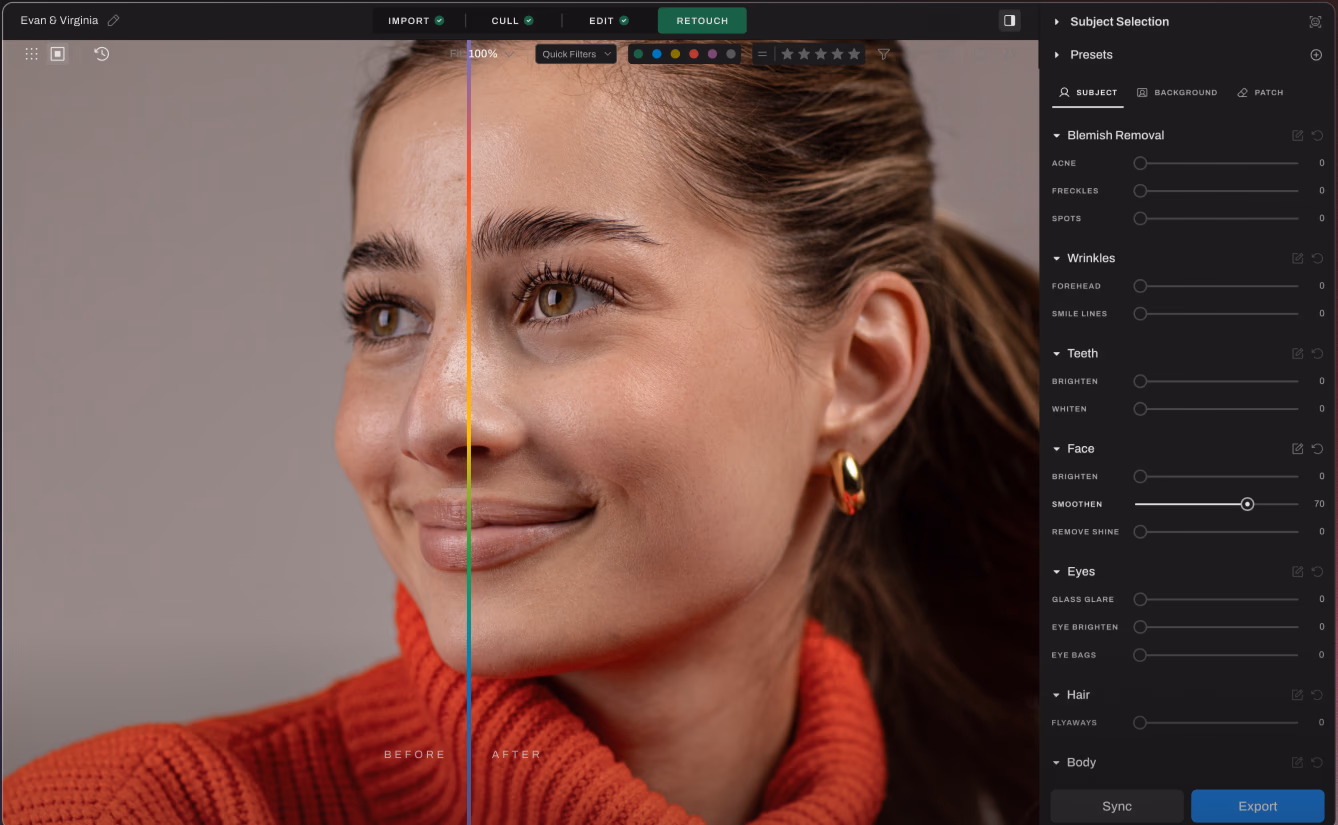
Task: Select the Subject tab
Action: point(1088,92)
